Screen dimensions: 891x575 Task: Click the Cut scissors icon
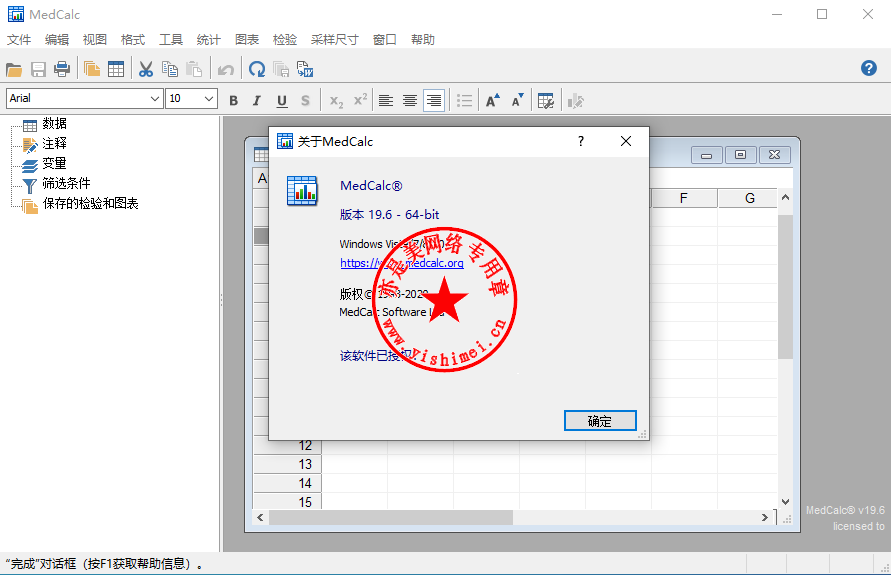pos(146,69)
